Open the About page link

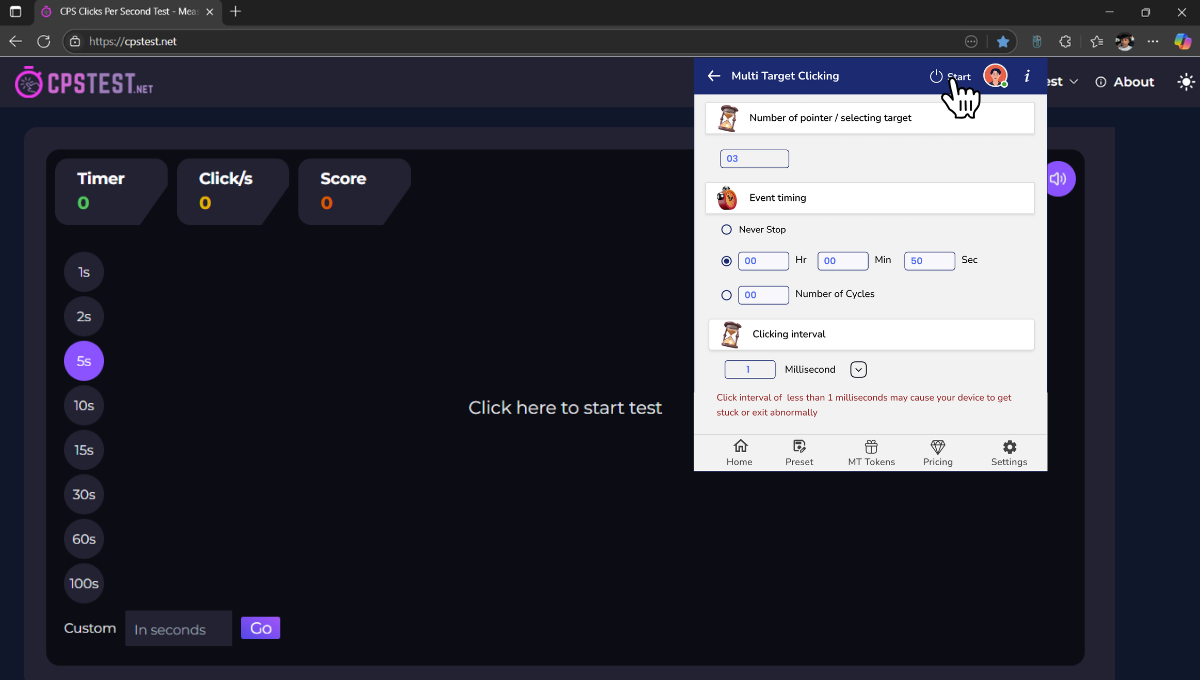click(1125, 82)
